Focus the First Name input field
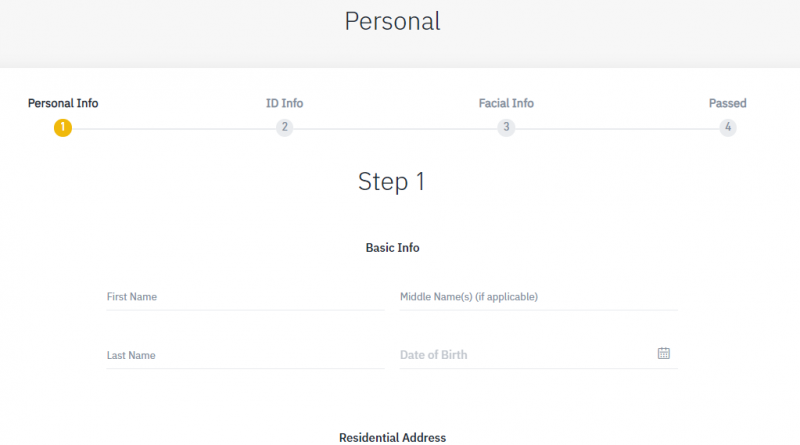The height and width of the screenshot is (445, 800). (245, 297)
